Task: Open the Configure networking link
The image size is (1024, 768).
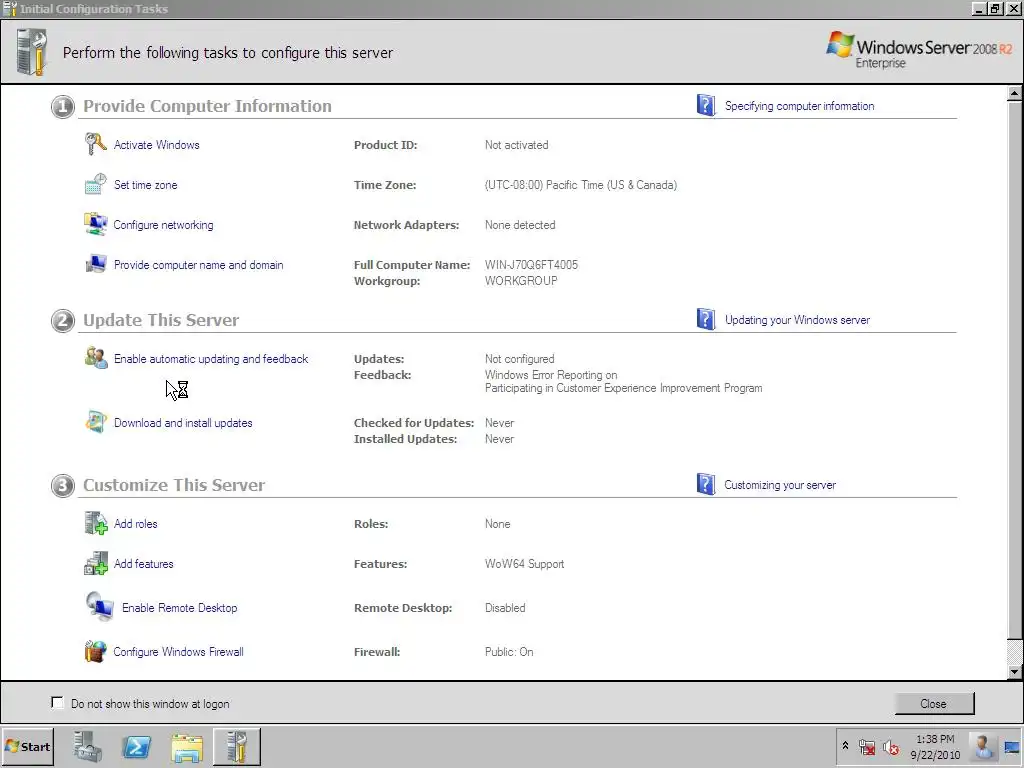Action: tap(163, 225)
